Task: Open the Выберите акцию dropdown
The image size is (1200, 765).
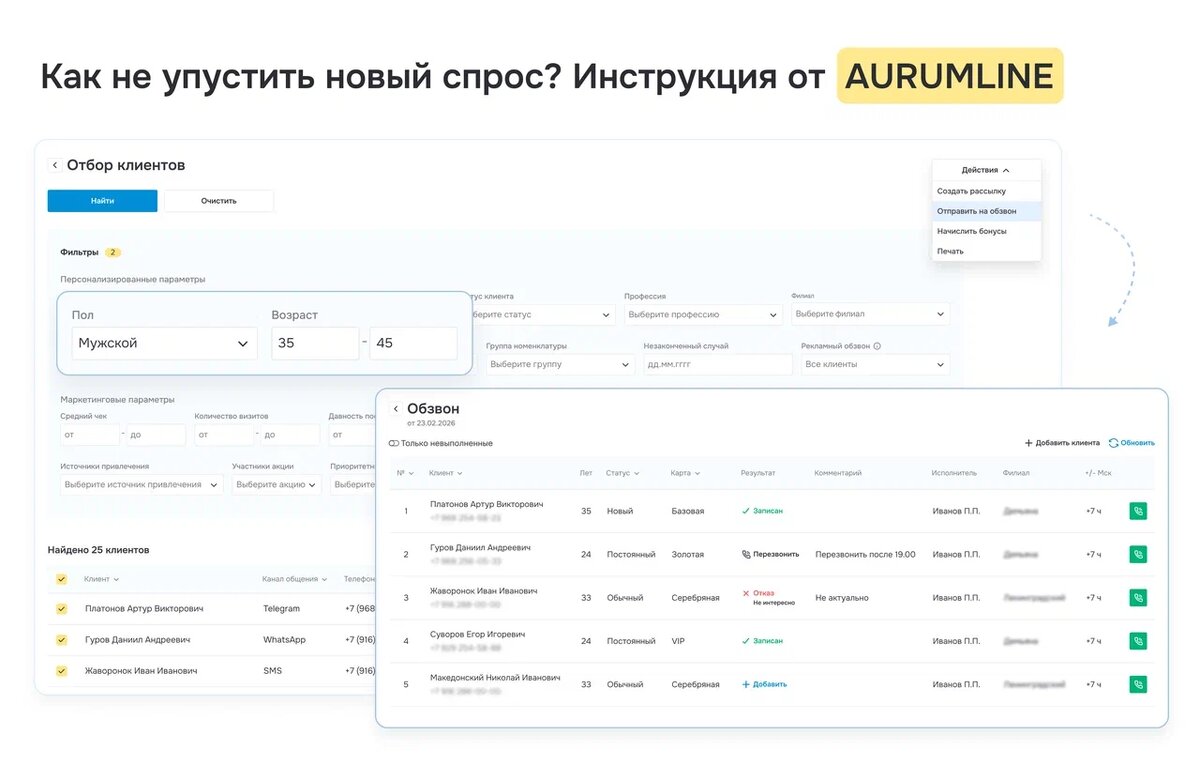Action: [x=277, y=485]
